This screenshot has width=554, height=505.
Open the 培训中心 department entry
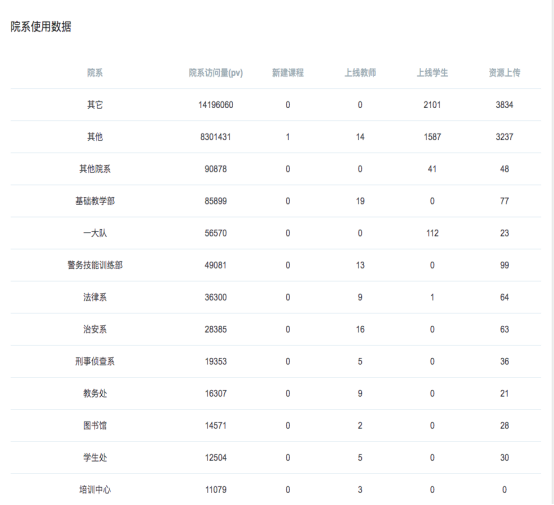click(x=95, y=490)
